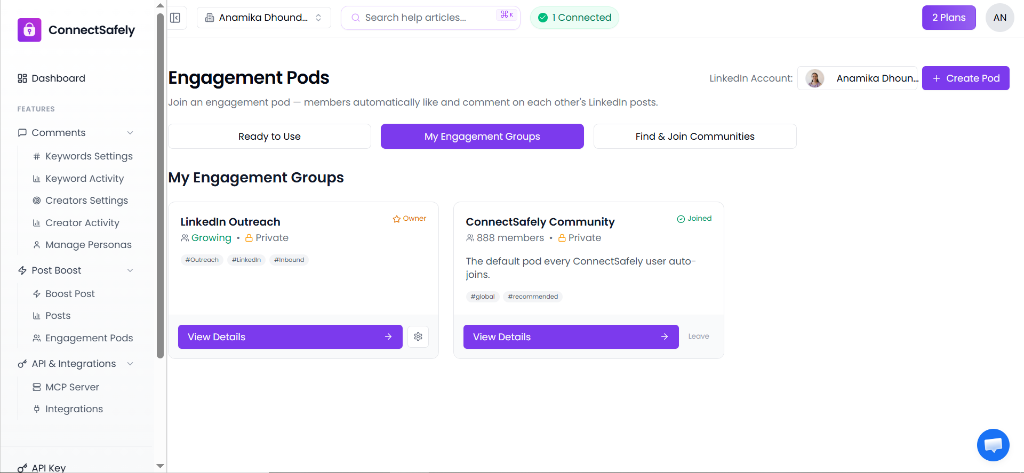The width and height of the screenshot is (1024, 473).
Task: Collapse the Comments section chevron
Action: click(130, 133)
